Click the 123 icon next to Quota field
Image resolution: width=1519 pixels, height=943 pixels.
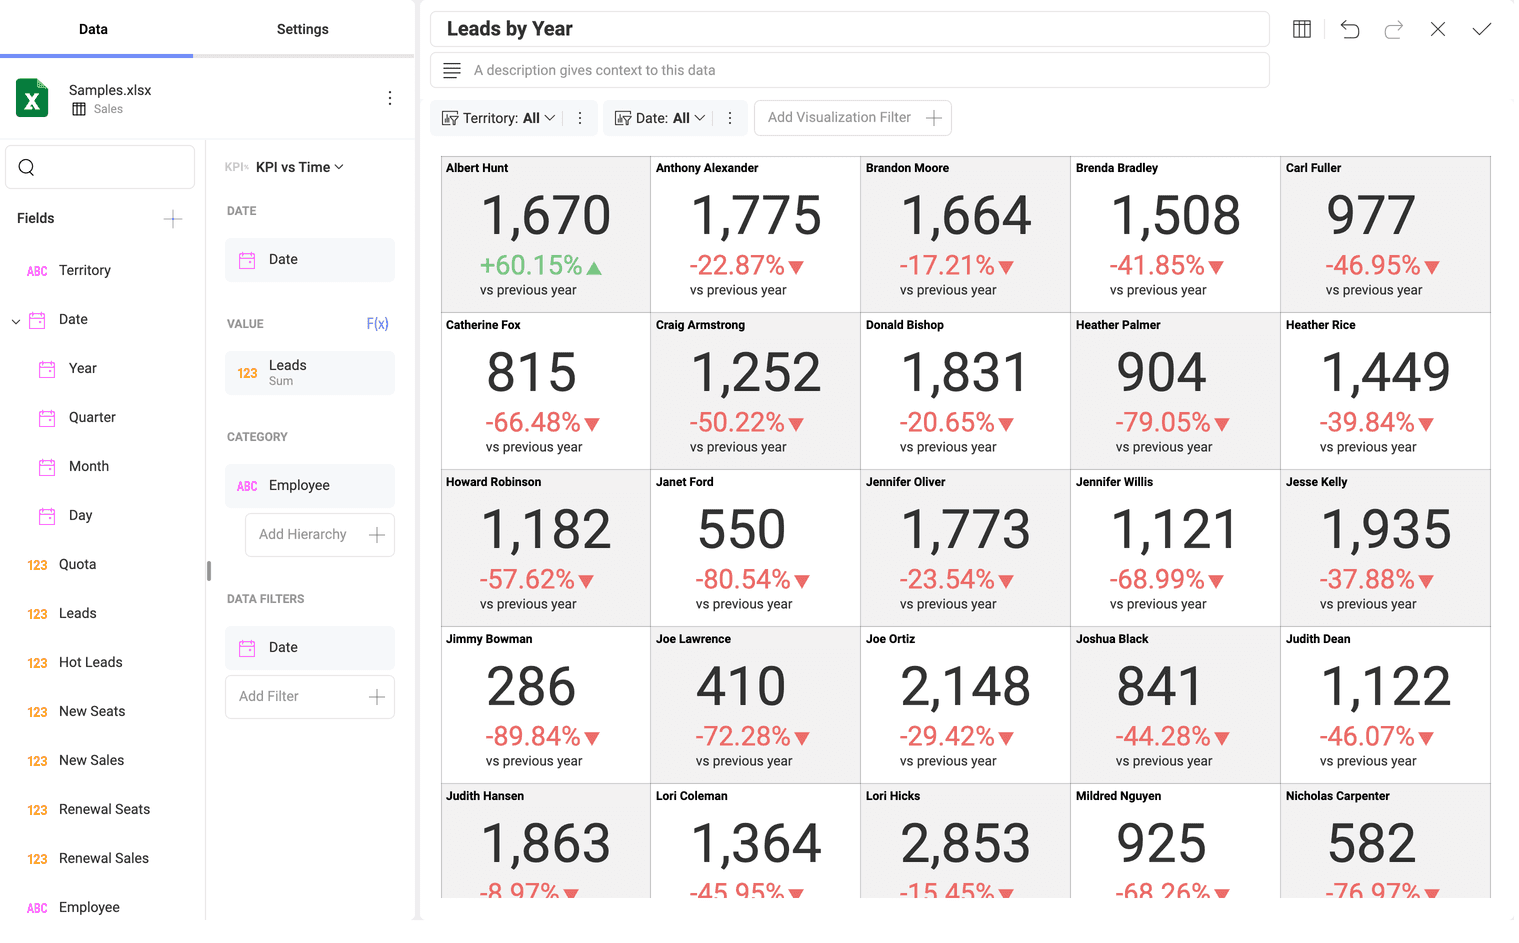[37, 565]
